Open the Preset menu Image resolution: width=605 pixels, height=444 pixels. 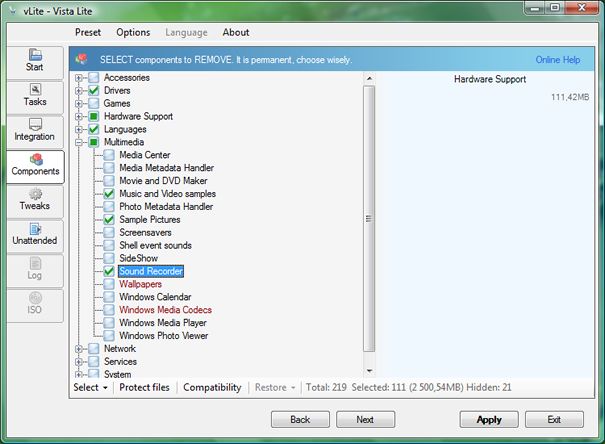coord(88,32)
